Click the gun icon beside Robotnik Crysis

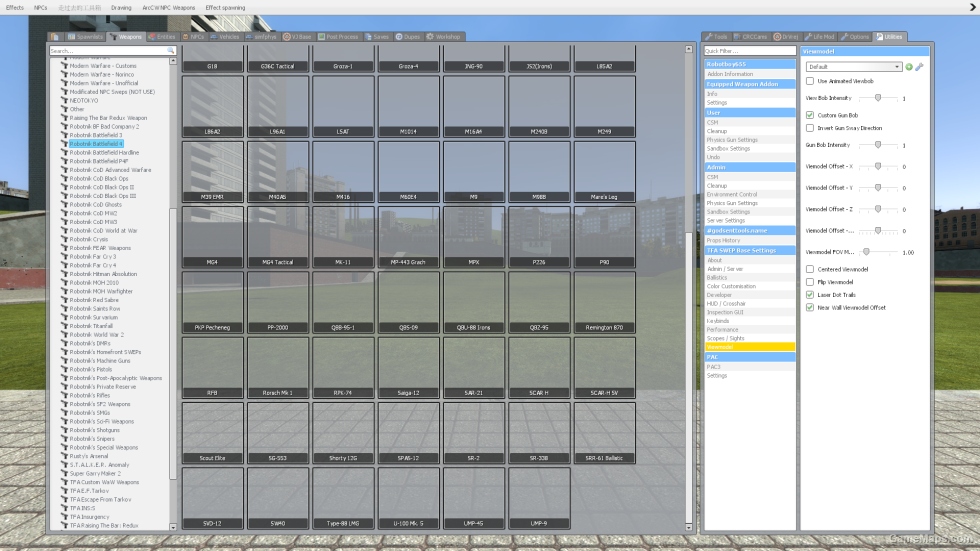pyautogui.click(x=64, y=239)
